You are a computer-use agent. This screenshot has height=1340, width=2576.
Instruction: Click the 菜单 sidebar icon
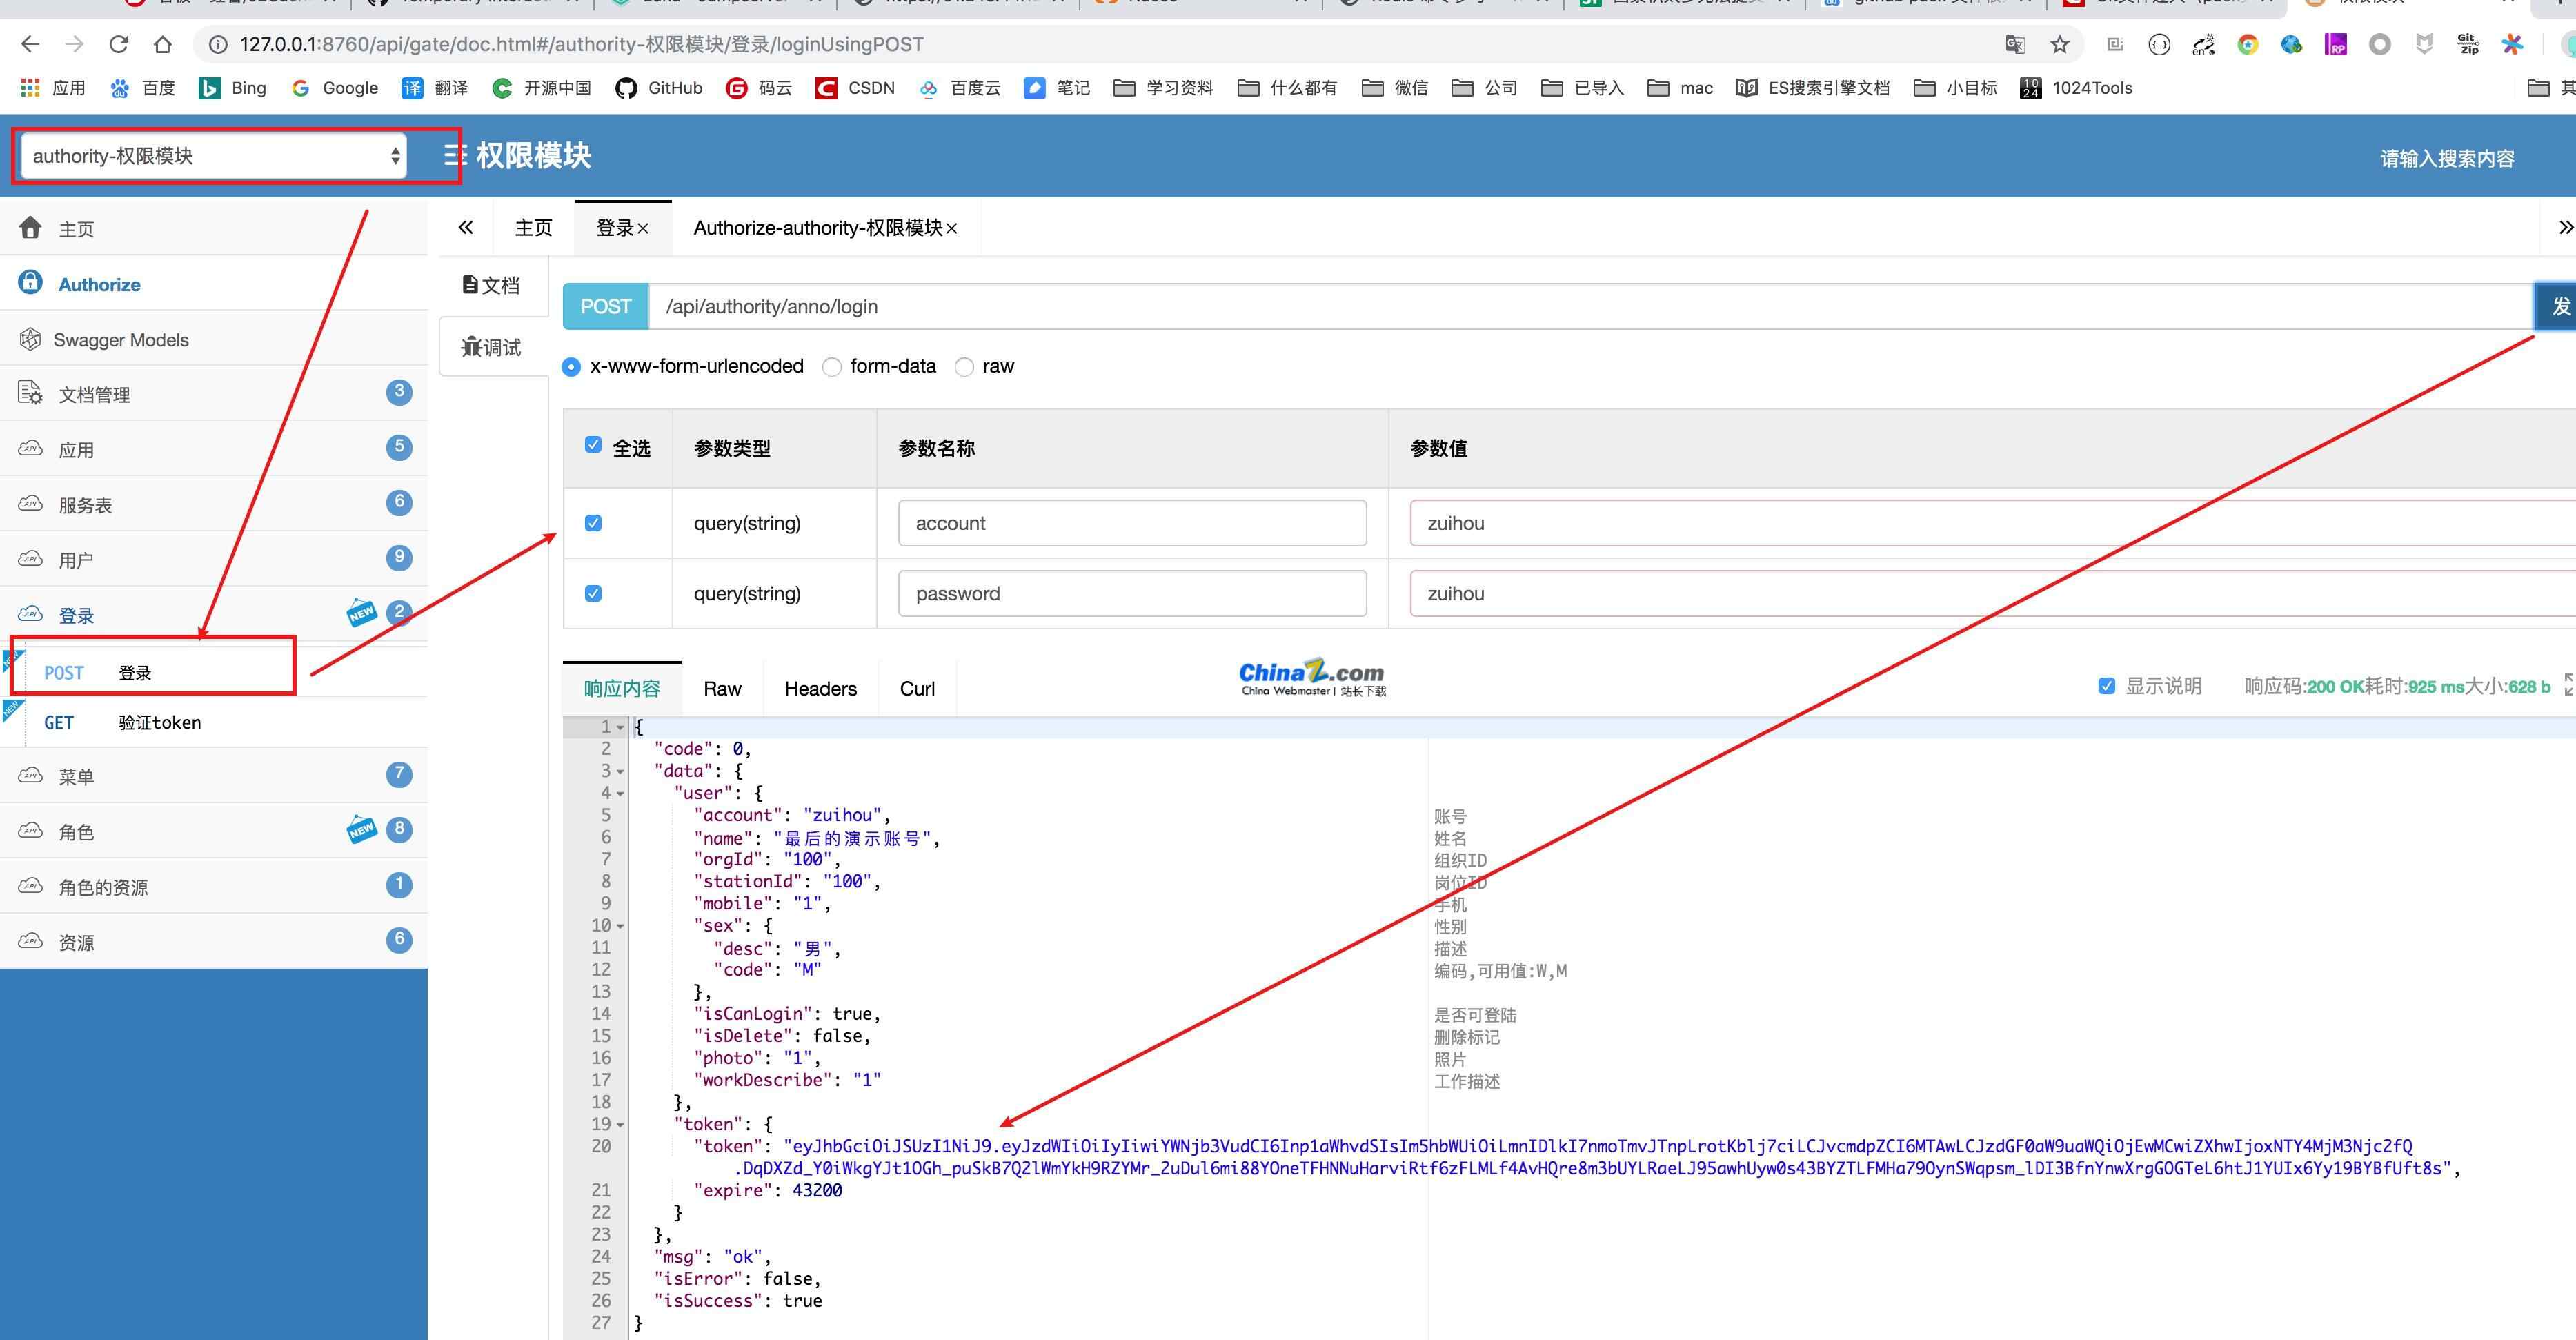point(36,776)
